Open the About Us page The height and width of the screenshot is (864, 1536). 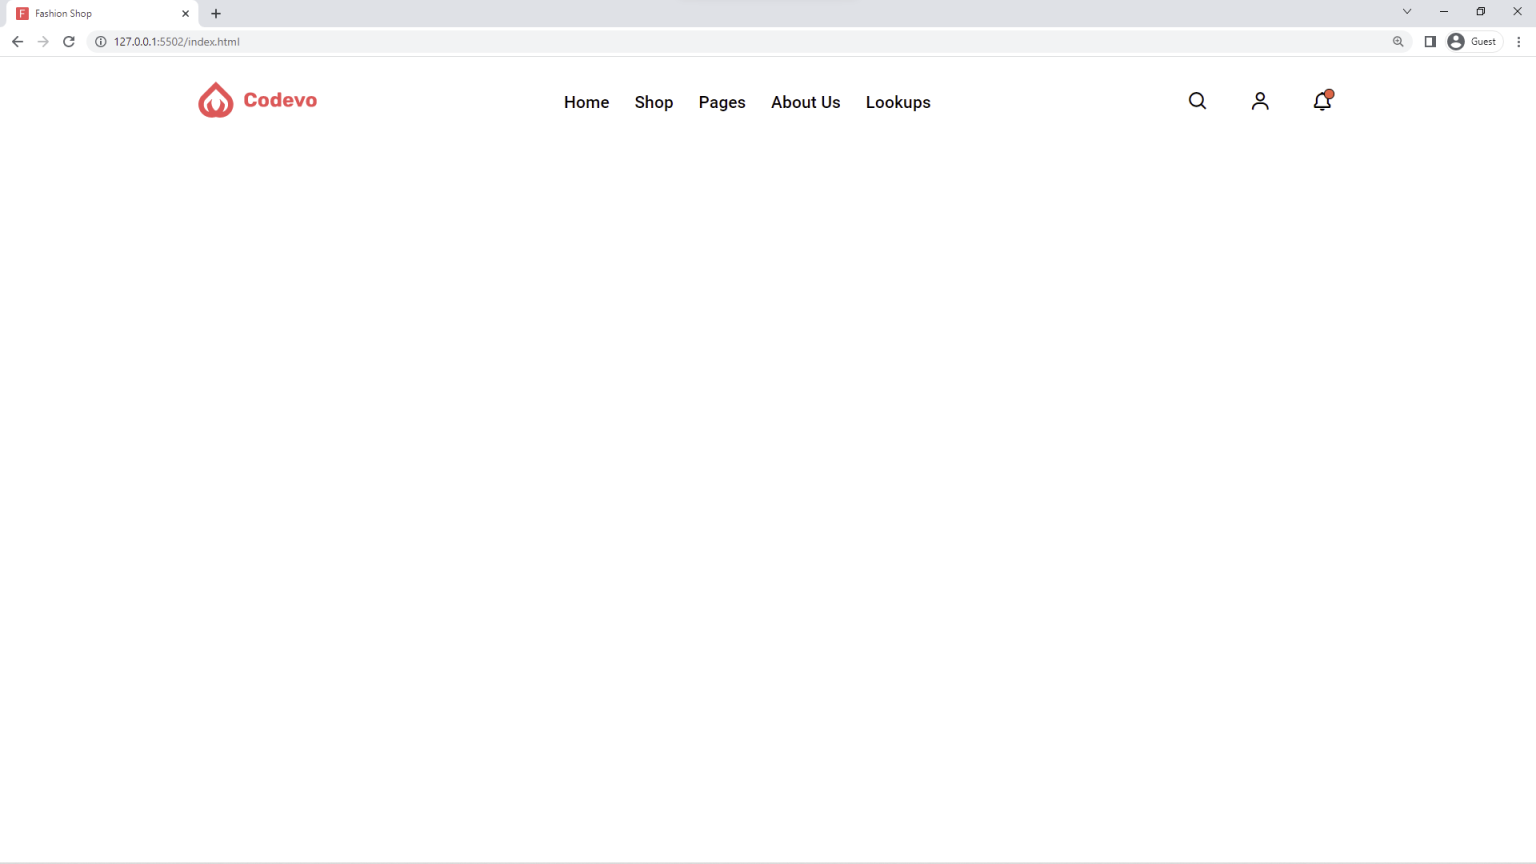click(x=805, y=102)
